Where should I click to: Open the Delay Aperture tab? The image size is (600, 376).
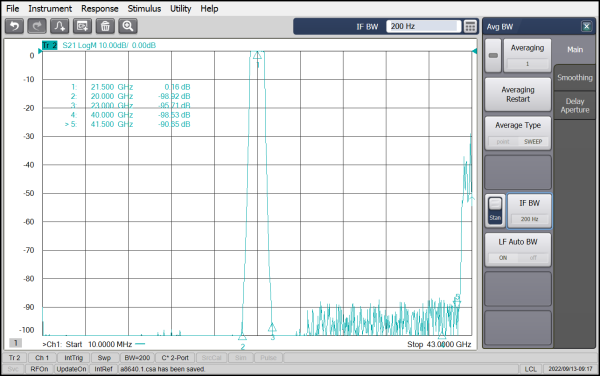pos(575,106)
